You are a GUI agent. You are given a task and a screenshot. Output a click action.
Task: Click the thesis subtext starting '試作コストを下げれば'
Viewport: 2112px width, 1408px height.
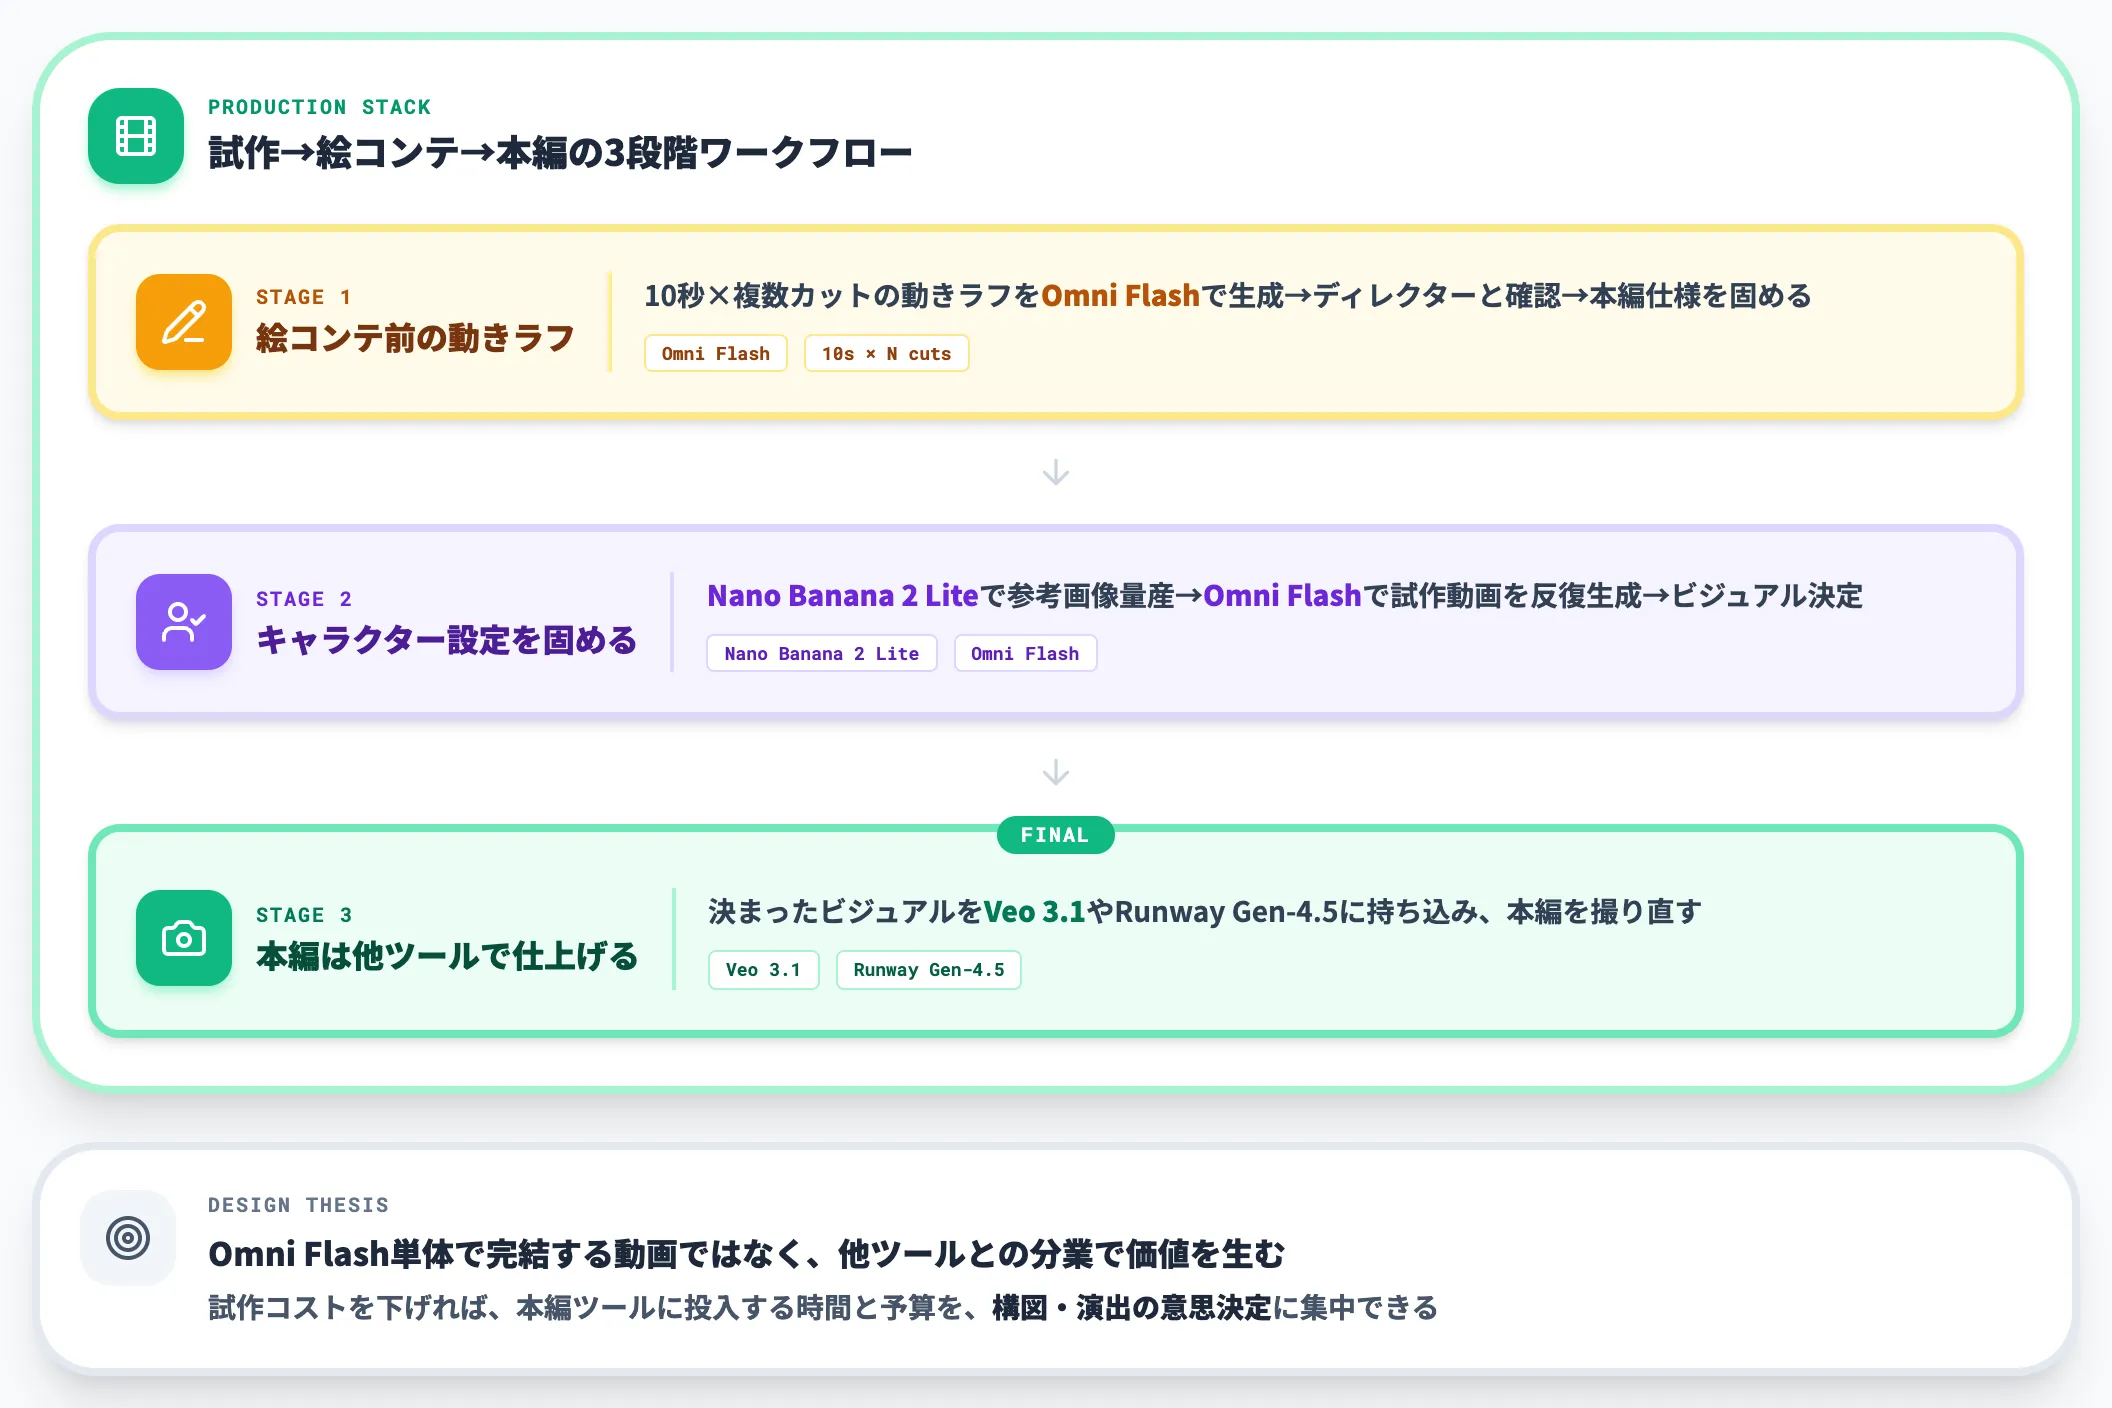click(x=823, y=1307)
